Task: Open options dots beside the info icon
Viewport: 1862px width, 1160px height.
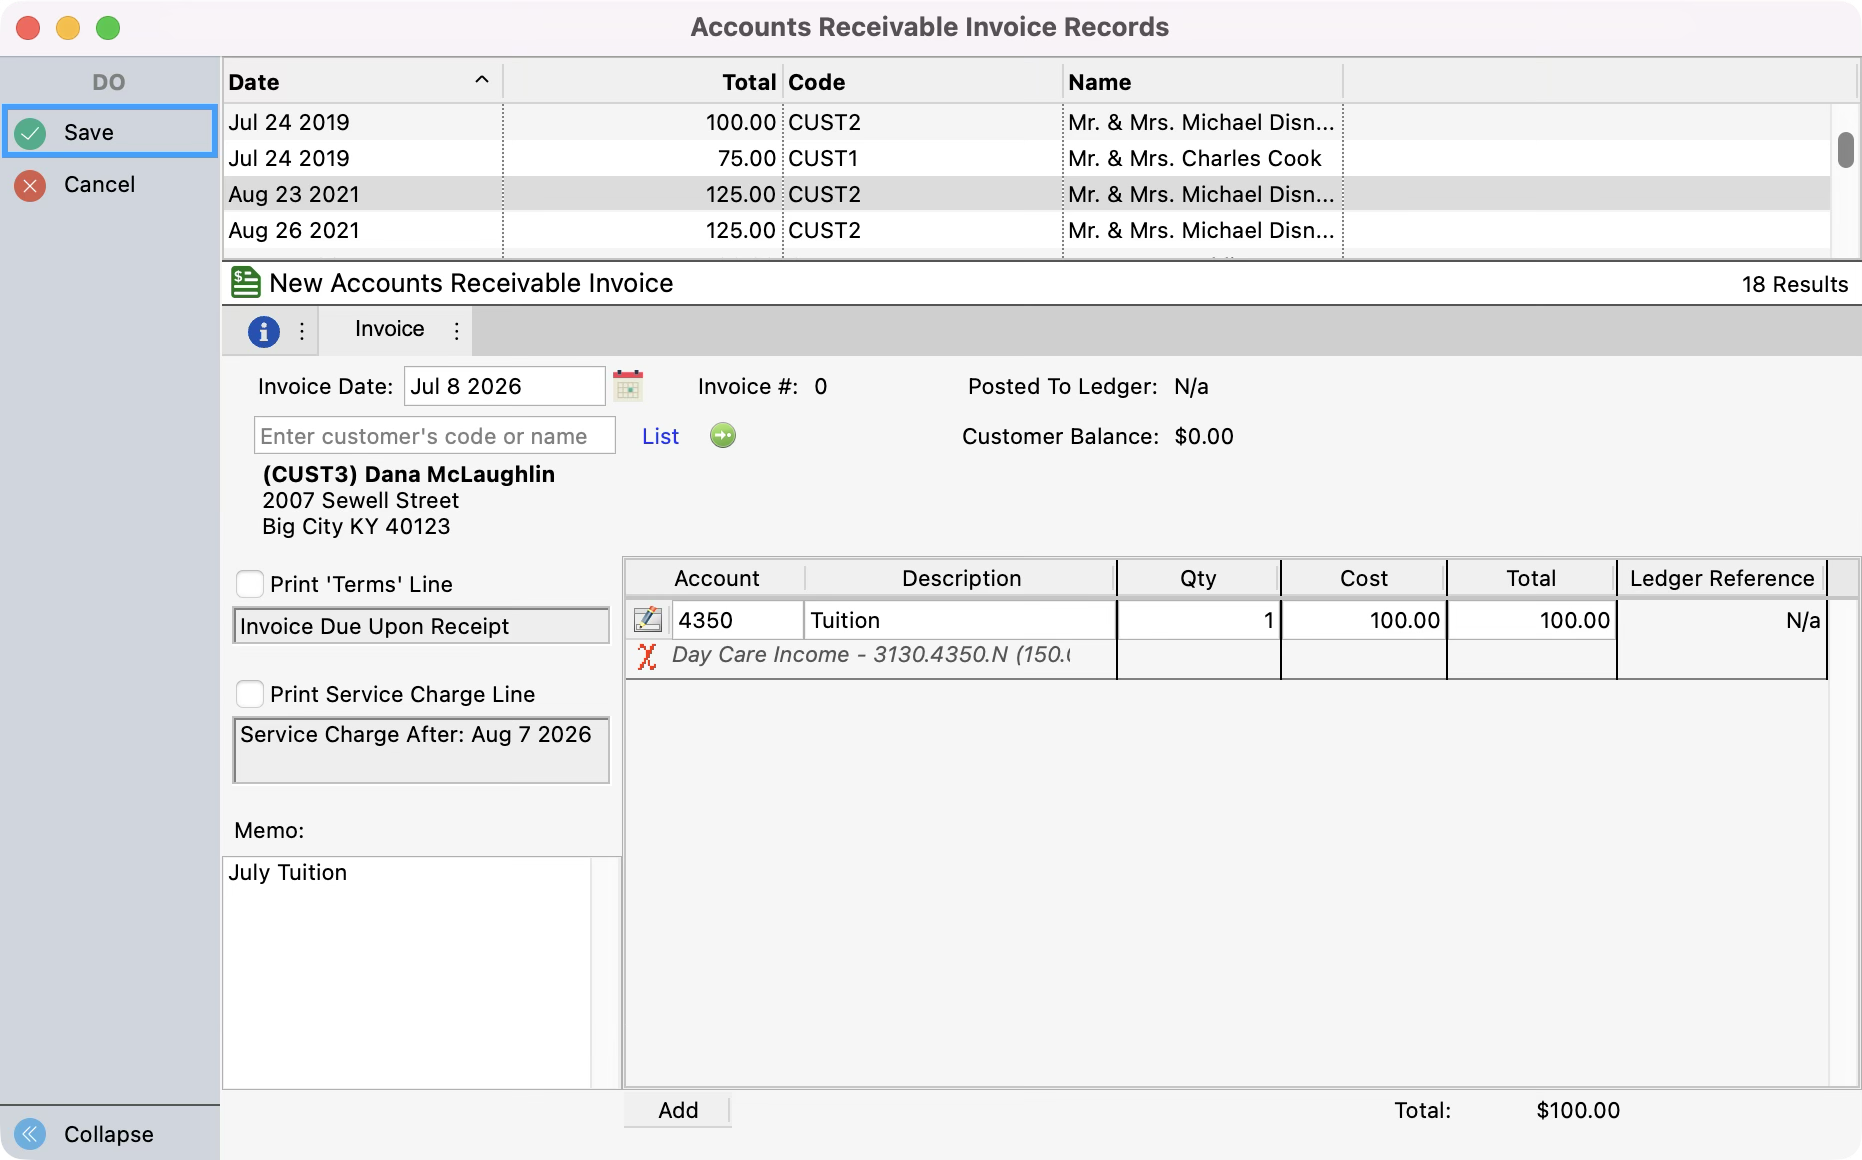Action: (x=302, y=331)
